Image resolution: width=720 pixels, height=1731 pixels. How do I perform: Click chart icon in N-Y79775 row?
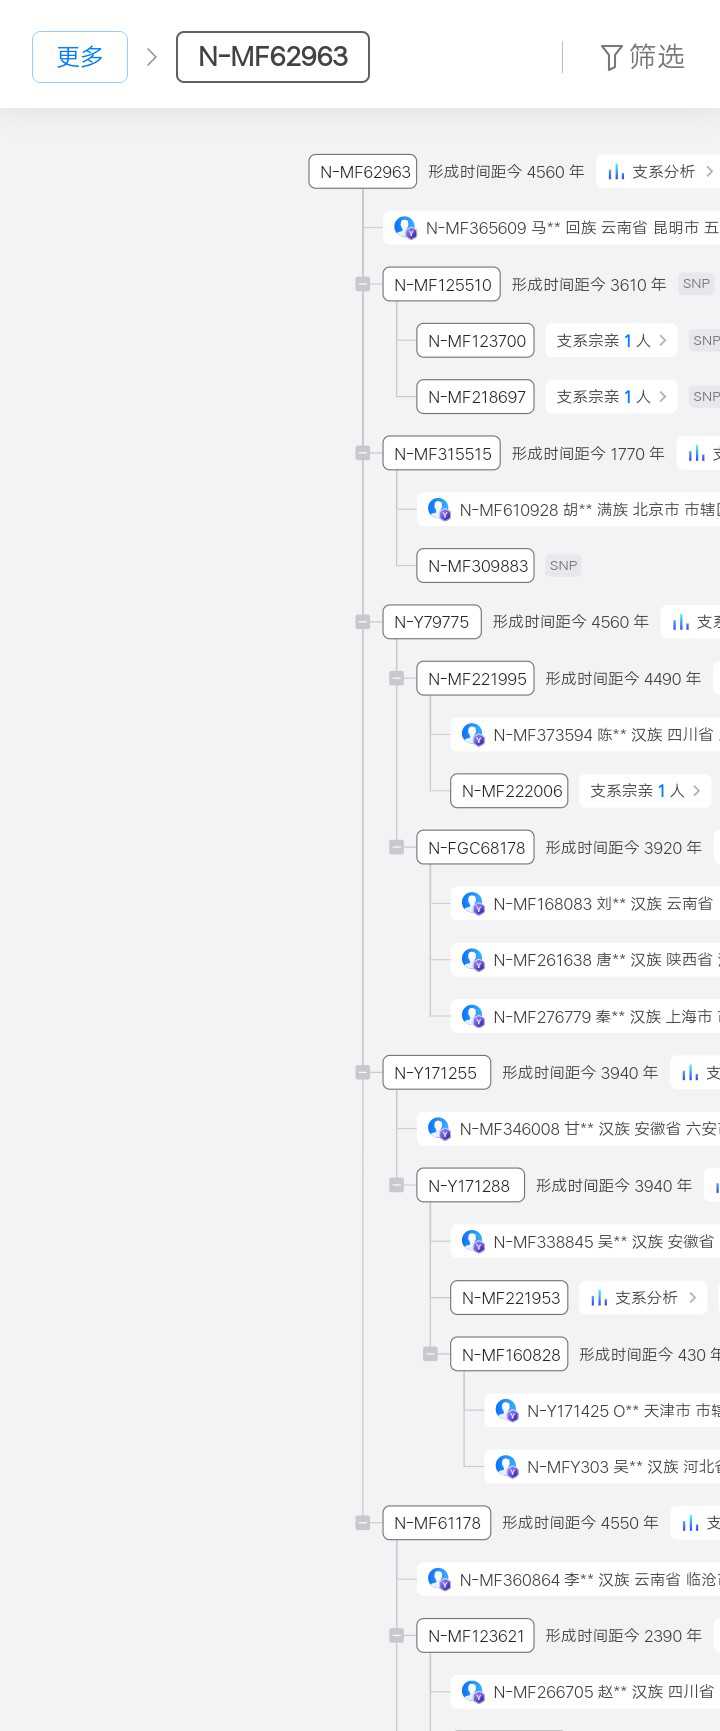(681, 622)
